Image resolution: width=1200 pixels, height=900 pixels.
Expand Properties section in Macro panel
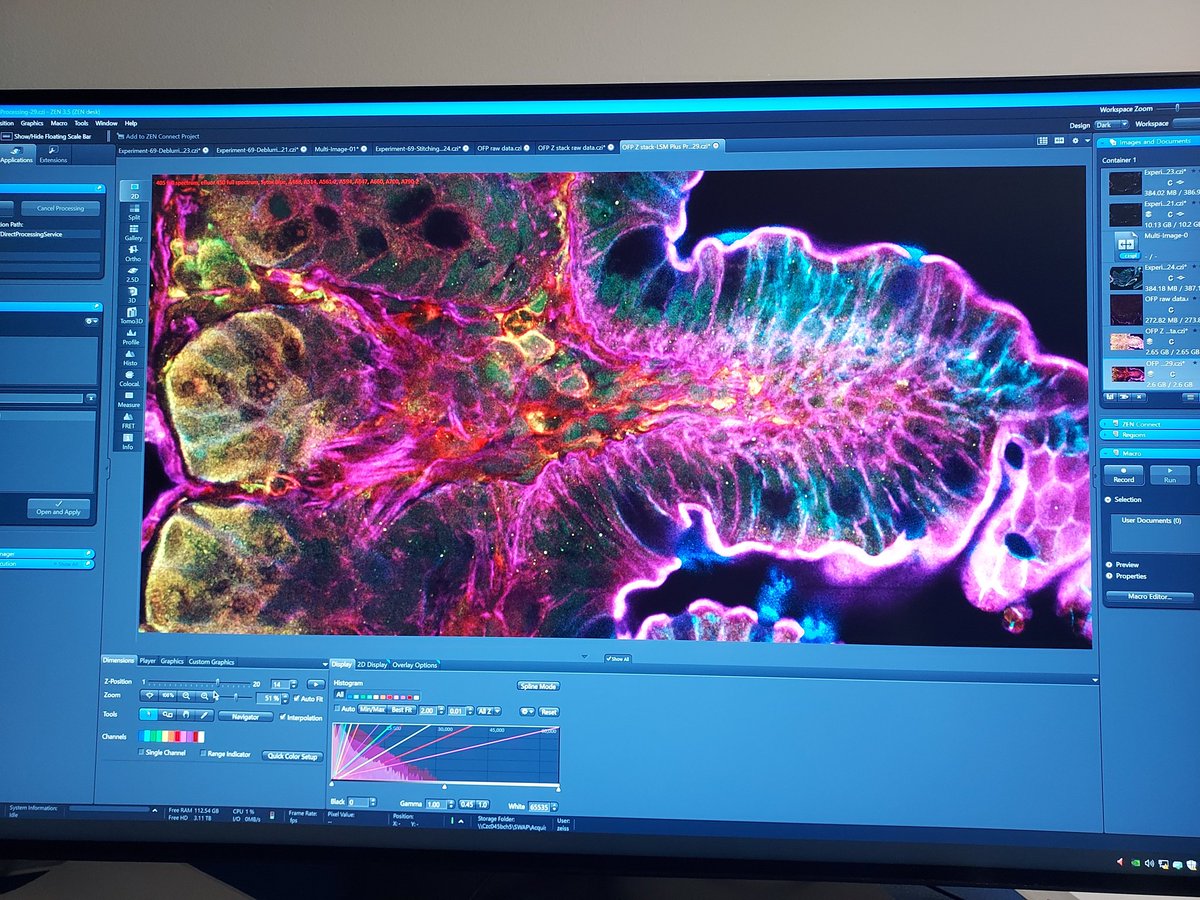[x=1127, y=576]
